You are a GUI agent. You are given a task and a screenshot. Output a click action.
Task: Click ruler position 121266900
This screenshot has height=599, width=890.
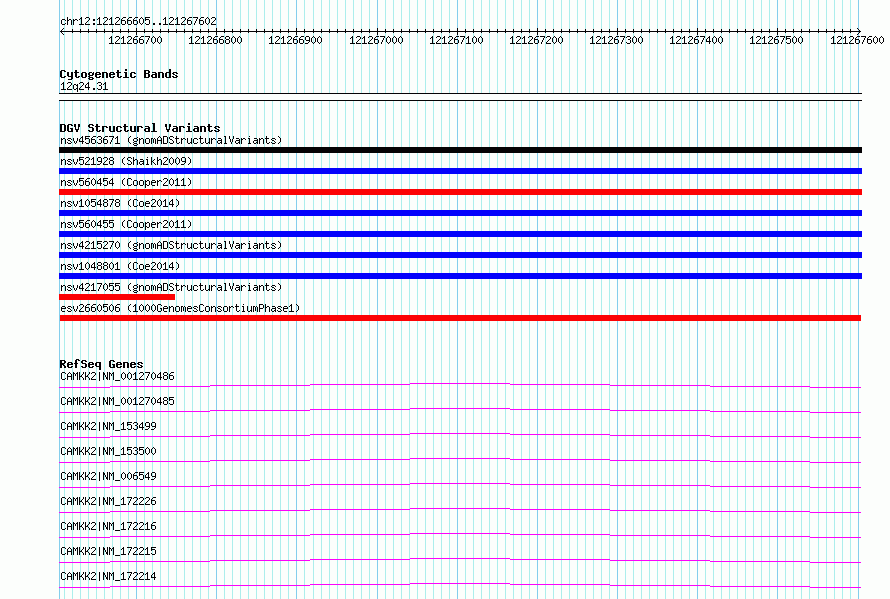(295, 40)
